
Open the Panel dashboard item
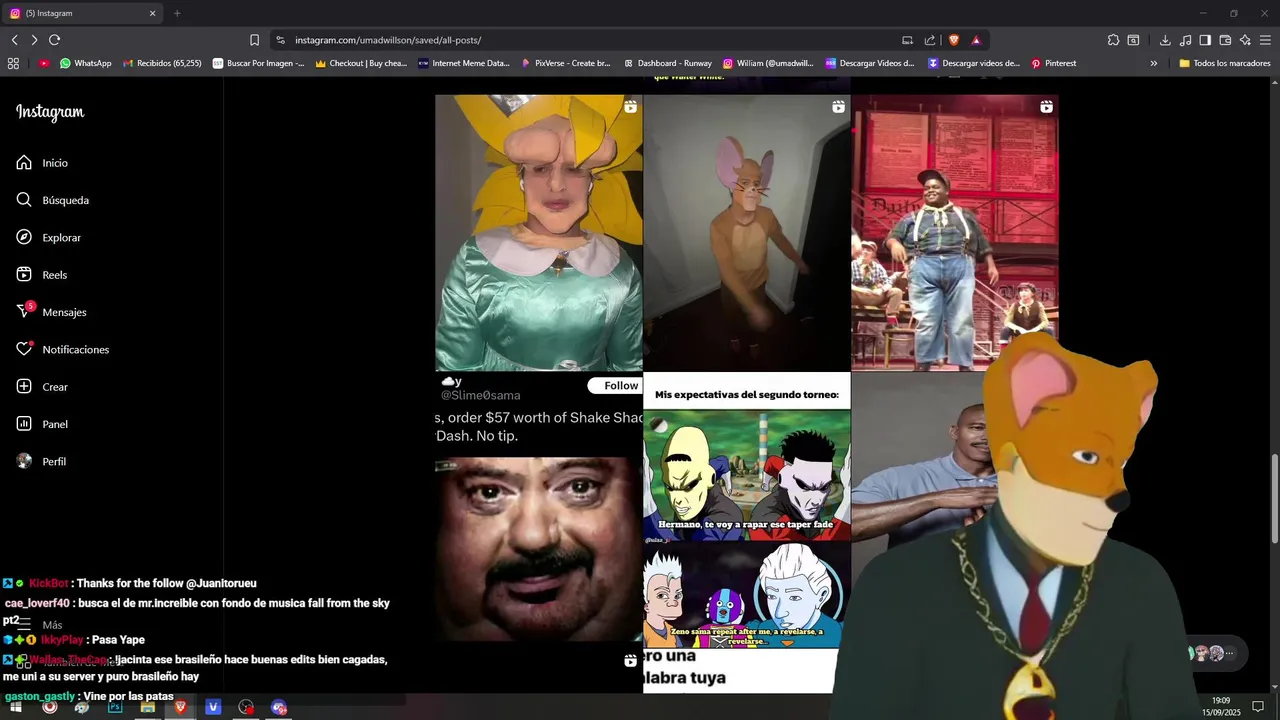[x=42, y=424]
